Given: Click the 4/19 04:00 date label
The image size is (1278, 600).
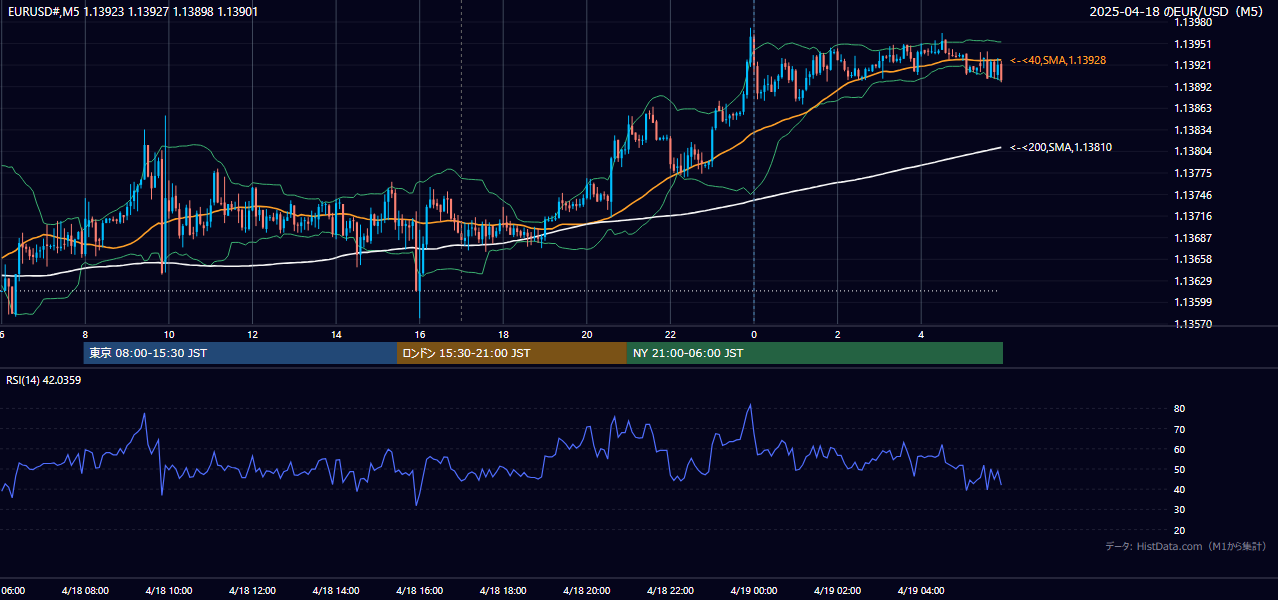Looking at the screenshot, I should click(921, 590).
